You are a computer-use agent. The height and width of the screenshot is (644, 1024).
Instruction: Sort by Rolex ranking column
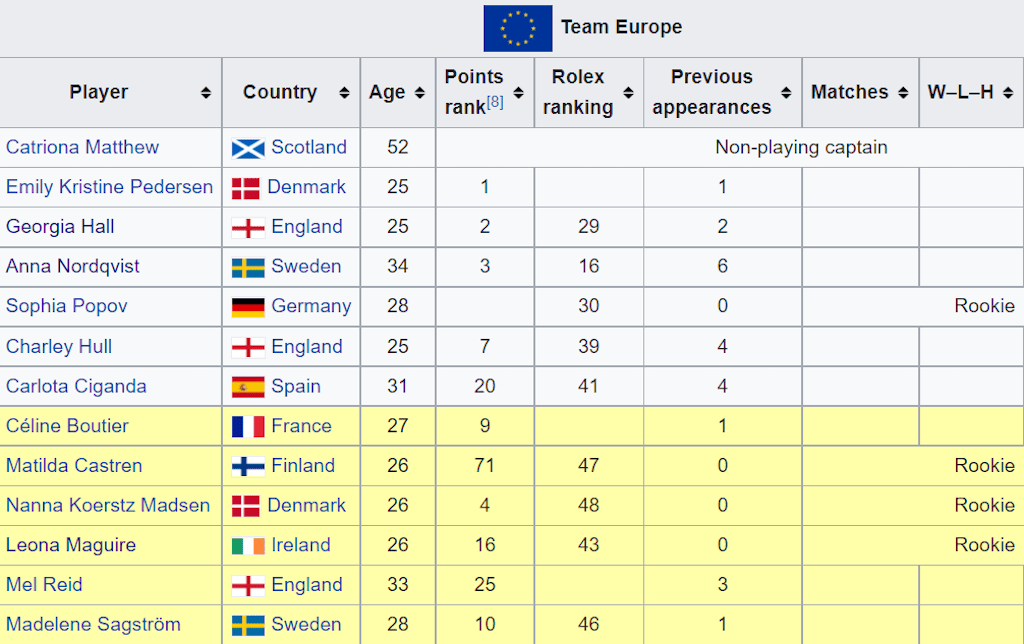click(x=628, y=93)
